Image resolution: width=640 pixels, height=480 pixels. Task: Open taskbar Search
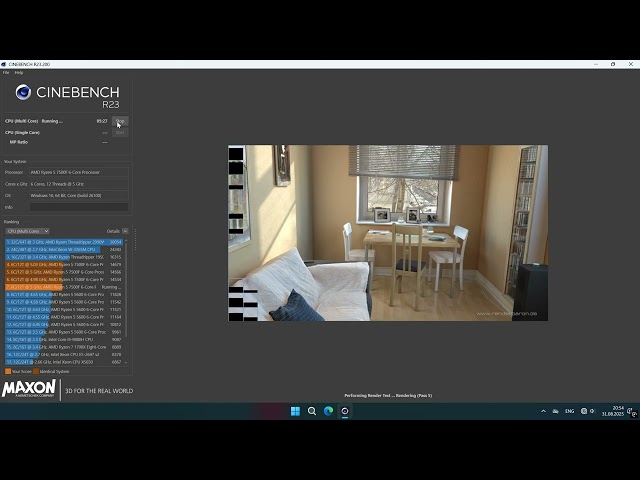tap(312, 411)
